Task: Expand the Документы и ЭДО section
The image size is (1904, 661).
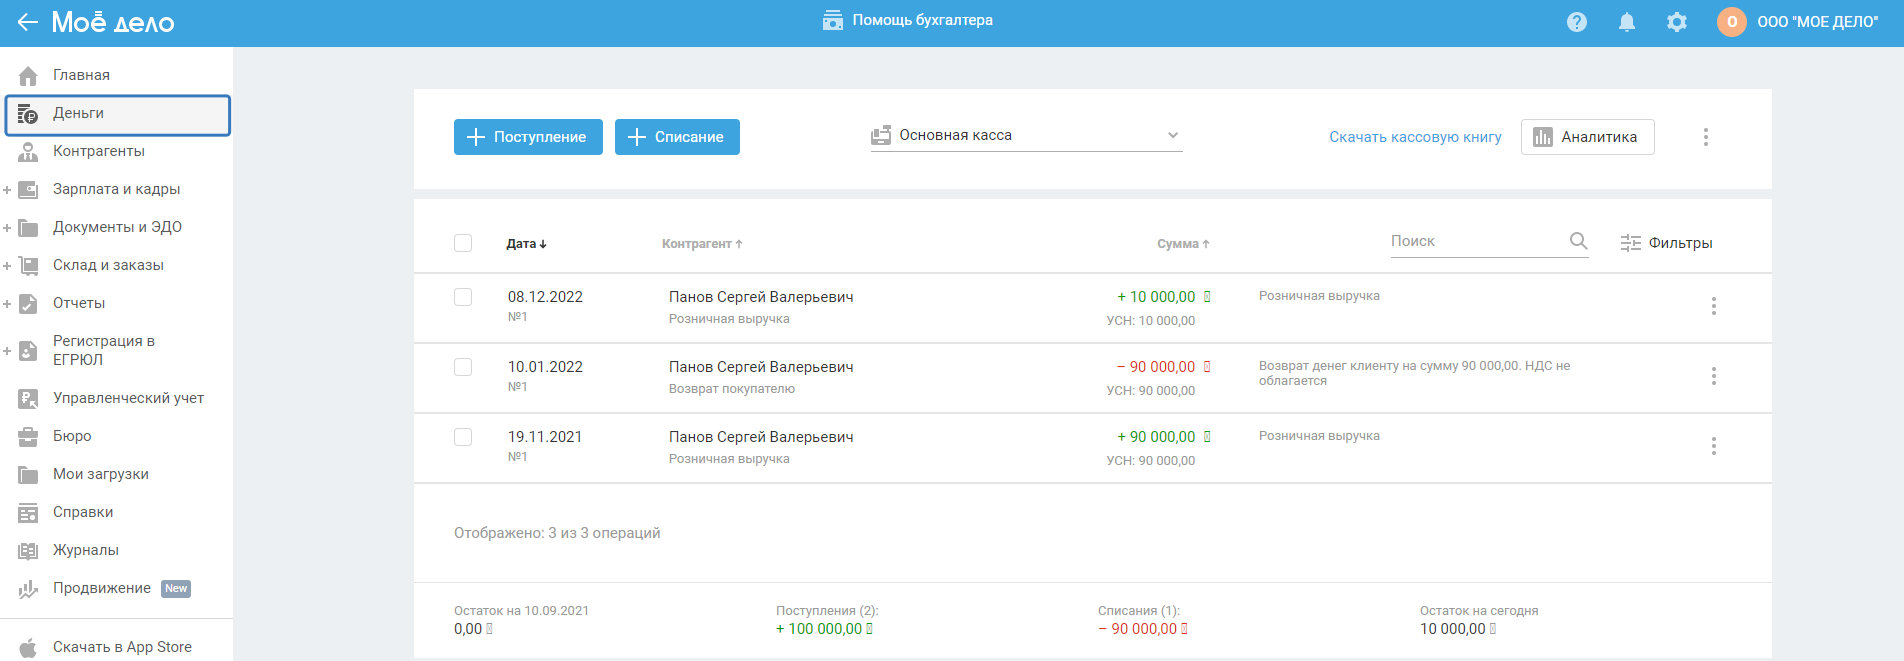Action: click(x=7, y=228)
